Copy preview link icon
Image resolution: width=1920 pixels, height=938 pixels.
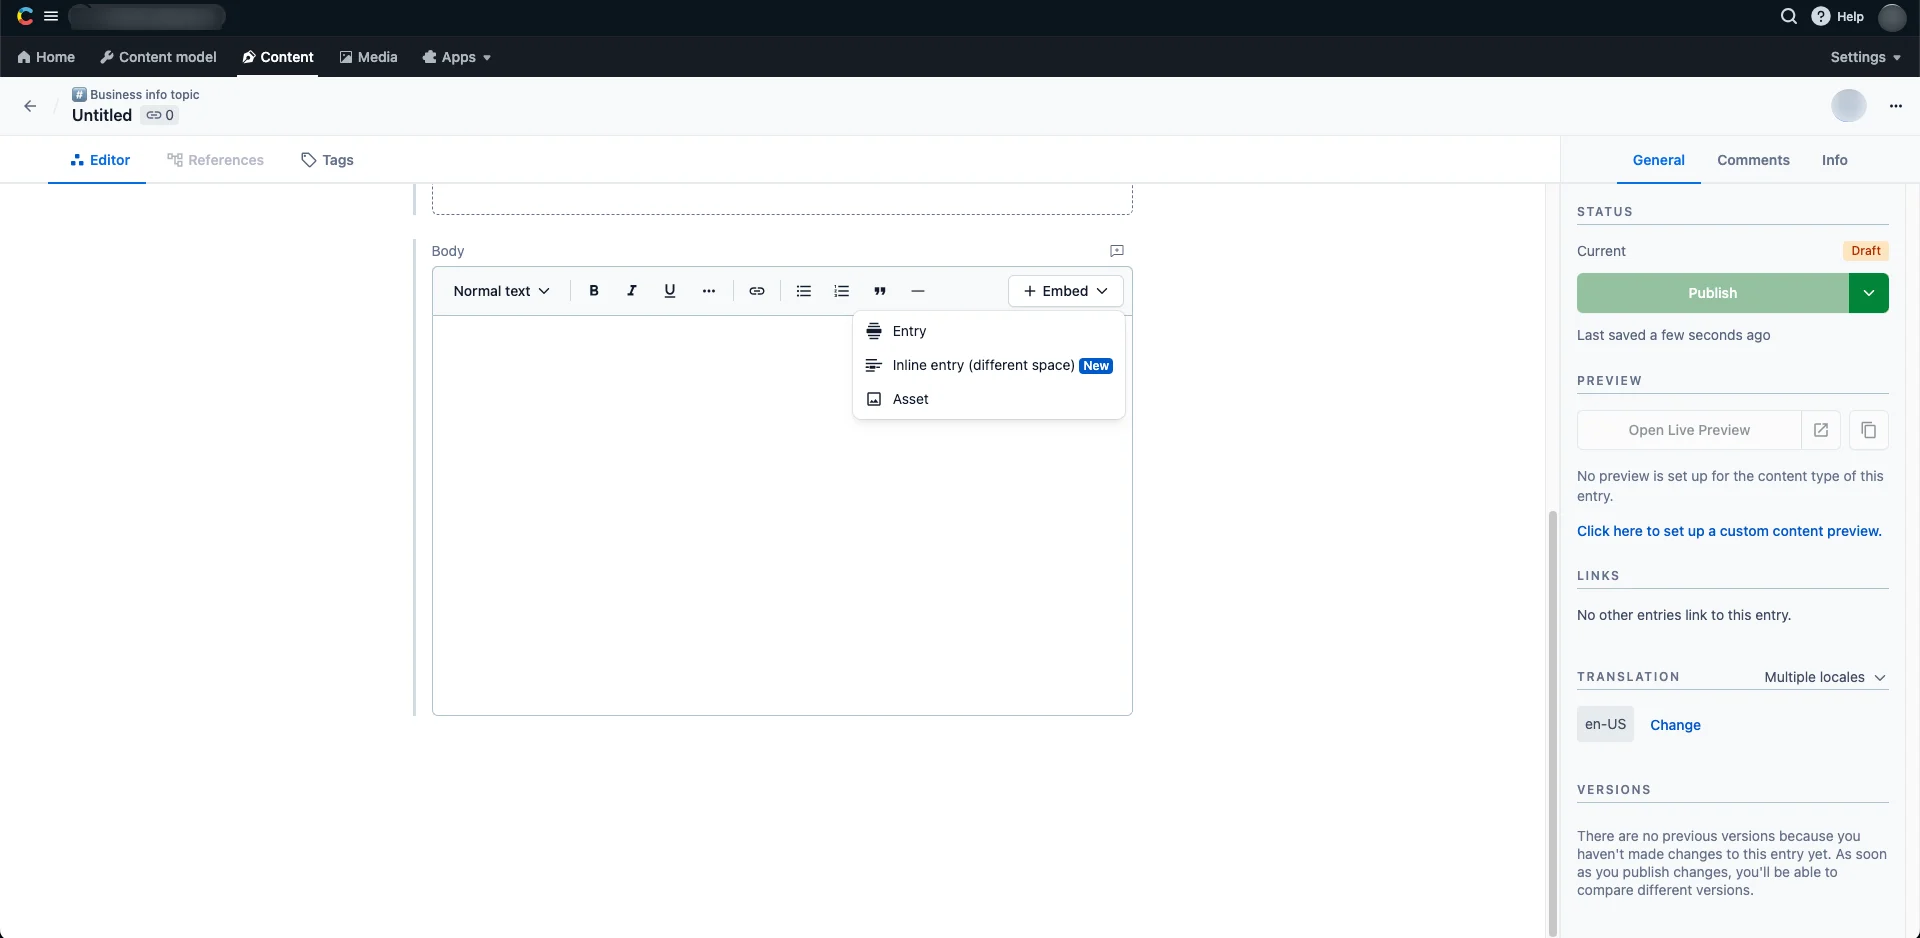(1869, 430)
